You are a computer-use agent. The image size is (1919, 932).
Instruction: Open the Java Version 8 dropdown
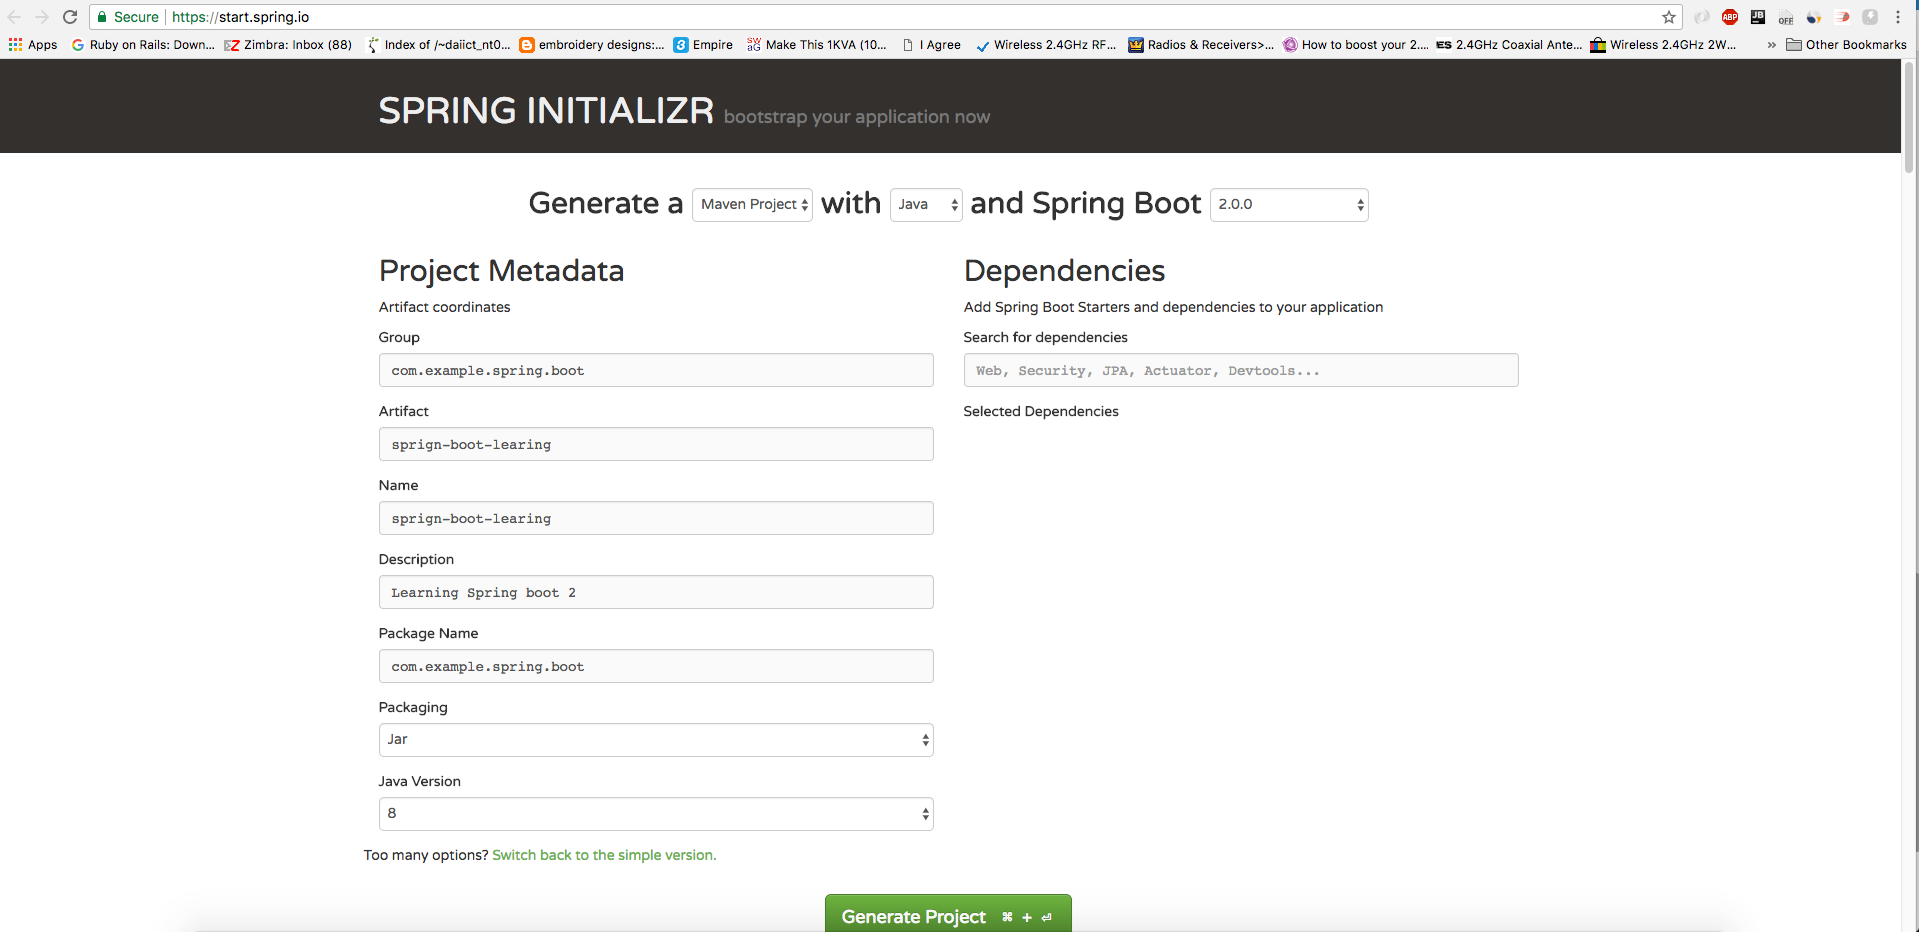coord(656,814)
